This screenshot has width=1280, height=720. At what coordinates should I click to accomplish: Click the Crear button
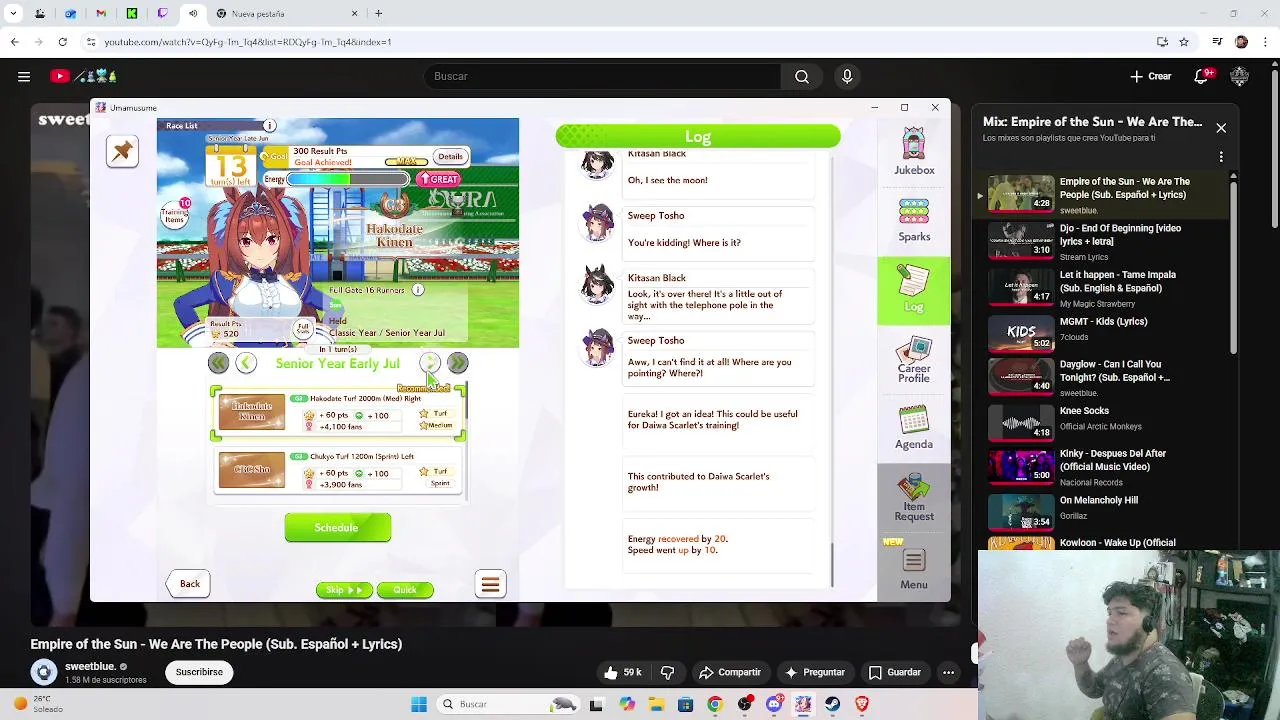click(1151, 76)
